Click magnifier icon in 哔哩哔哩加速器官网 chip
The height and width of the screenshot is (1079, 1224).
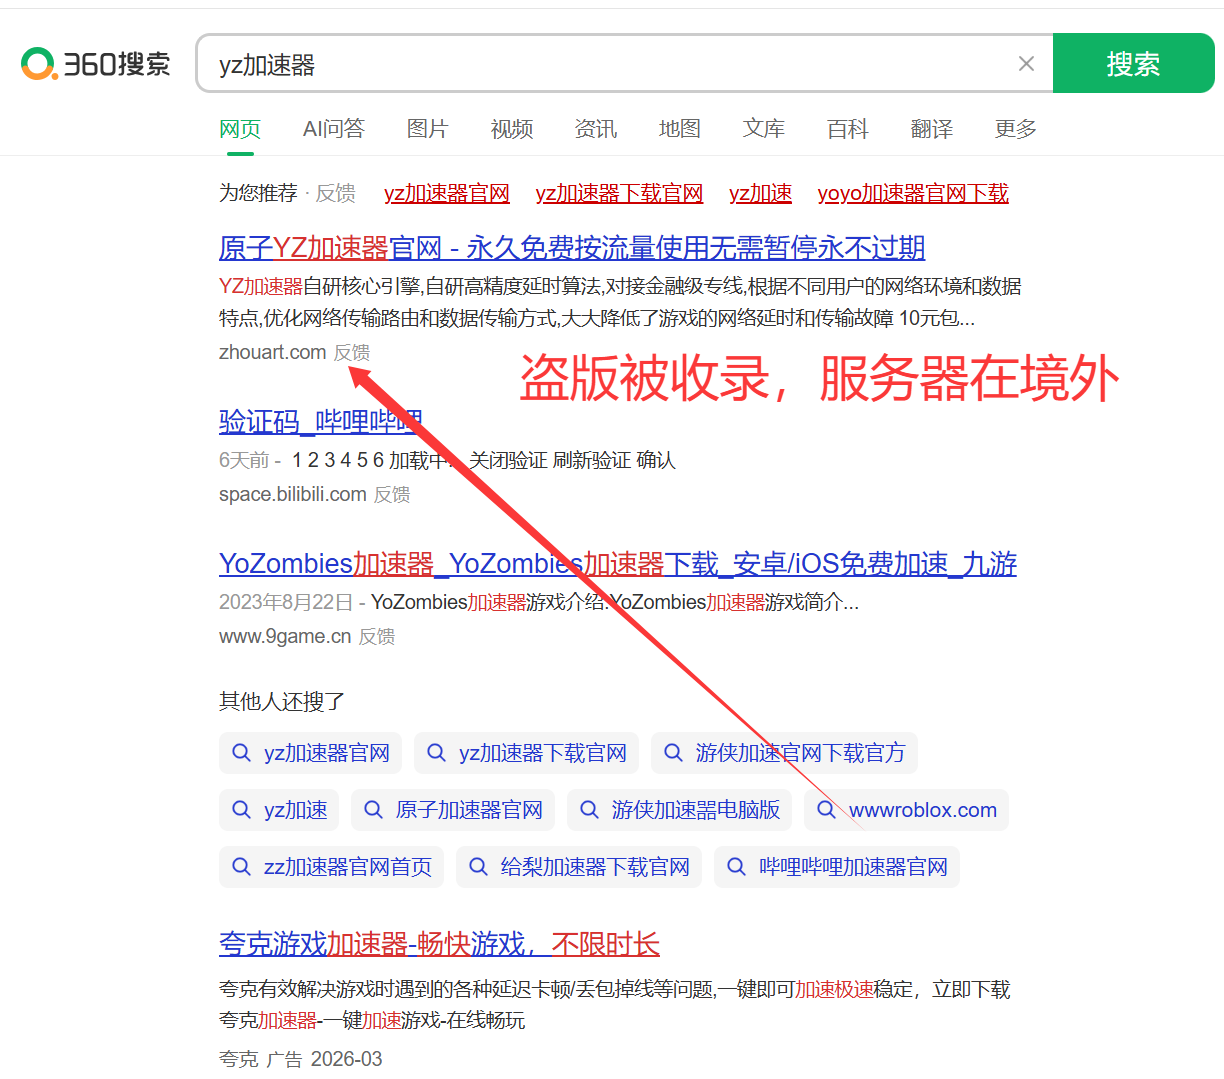(x=736, y=867)
